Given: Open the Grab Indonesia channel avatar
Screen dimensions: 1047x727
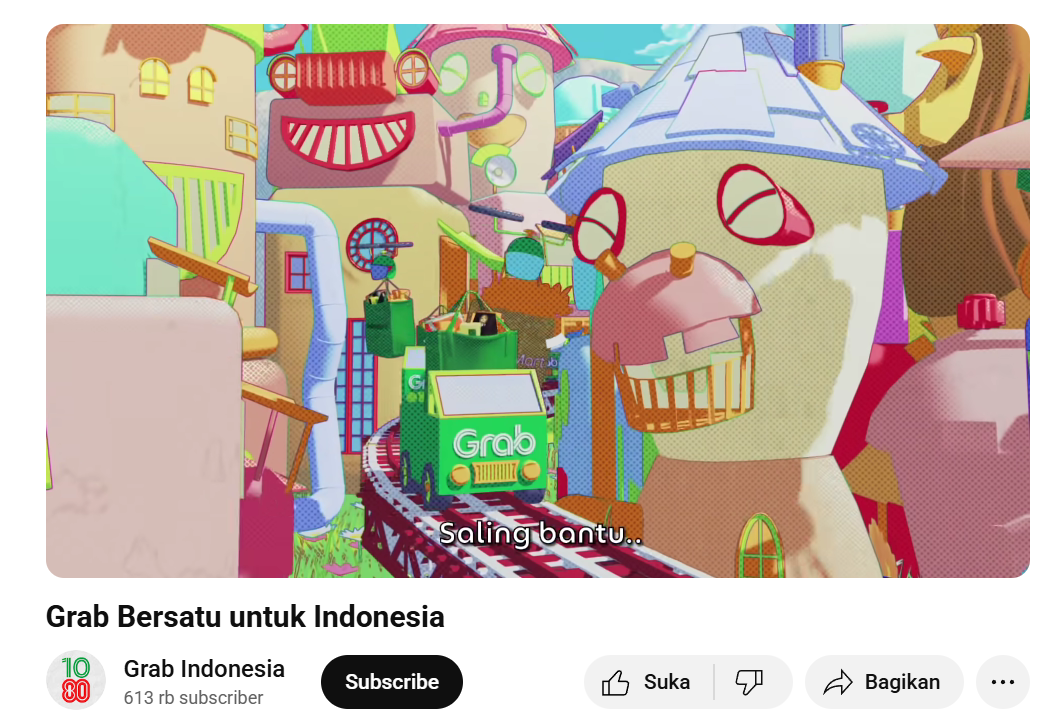Looking at the screenshot, I should coord(76,680).
